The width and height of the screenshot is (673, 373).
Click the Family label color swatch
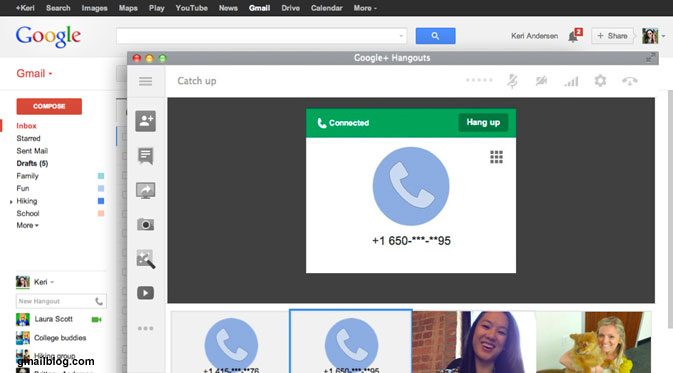101,176
